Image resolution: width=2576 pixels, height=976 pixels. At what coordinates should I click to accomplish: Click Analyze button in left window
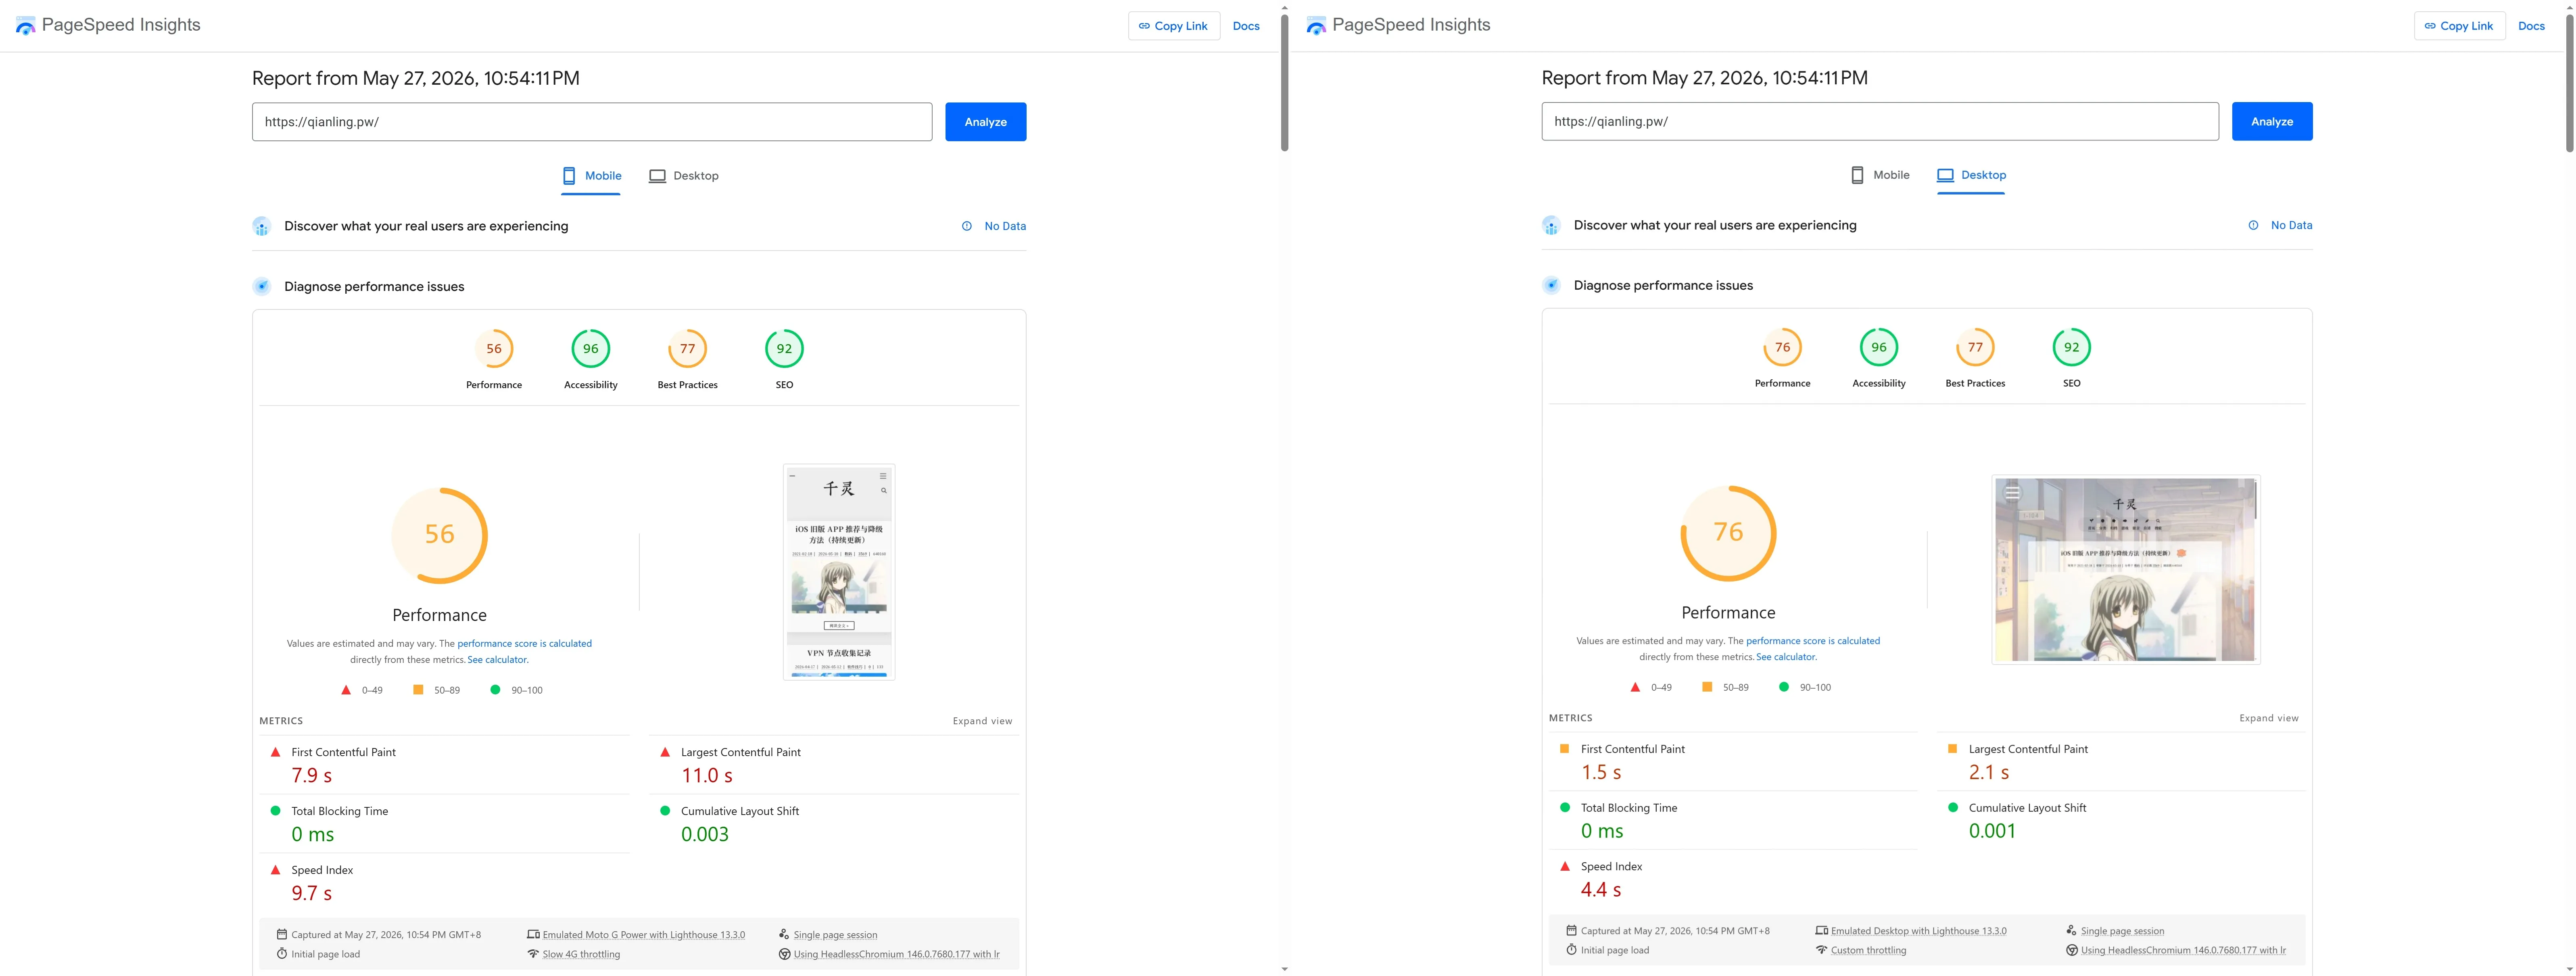click(986, 122)
